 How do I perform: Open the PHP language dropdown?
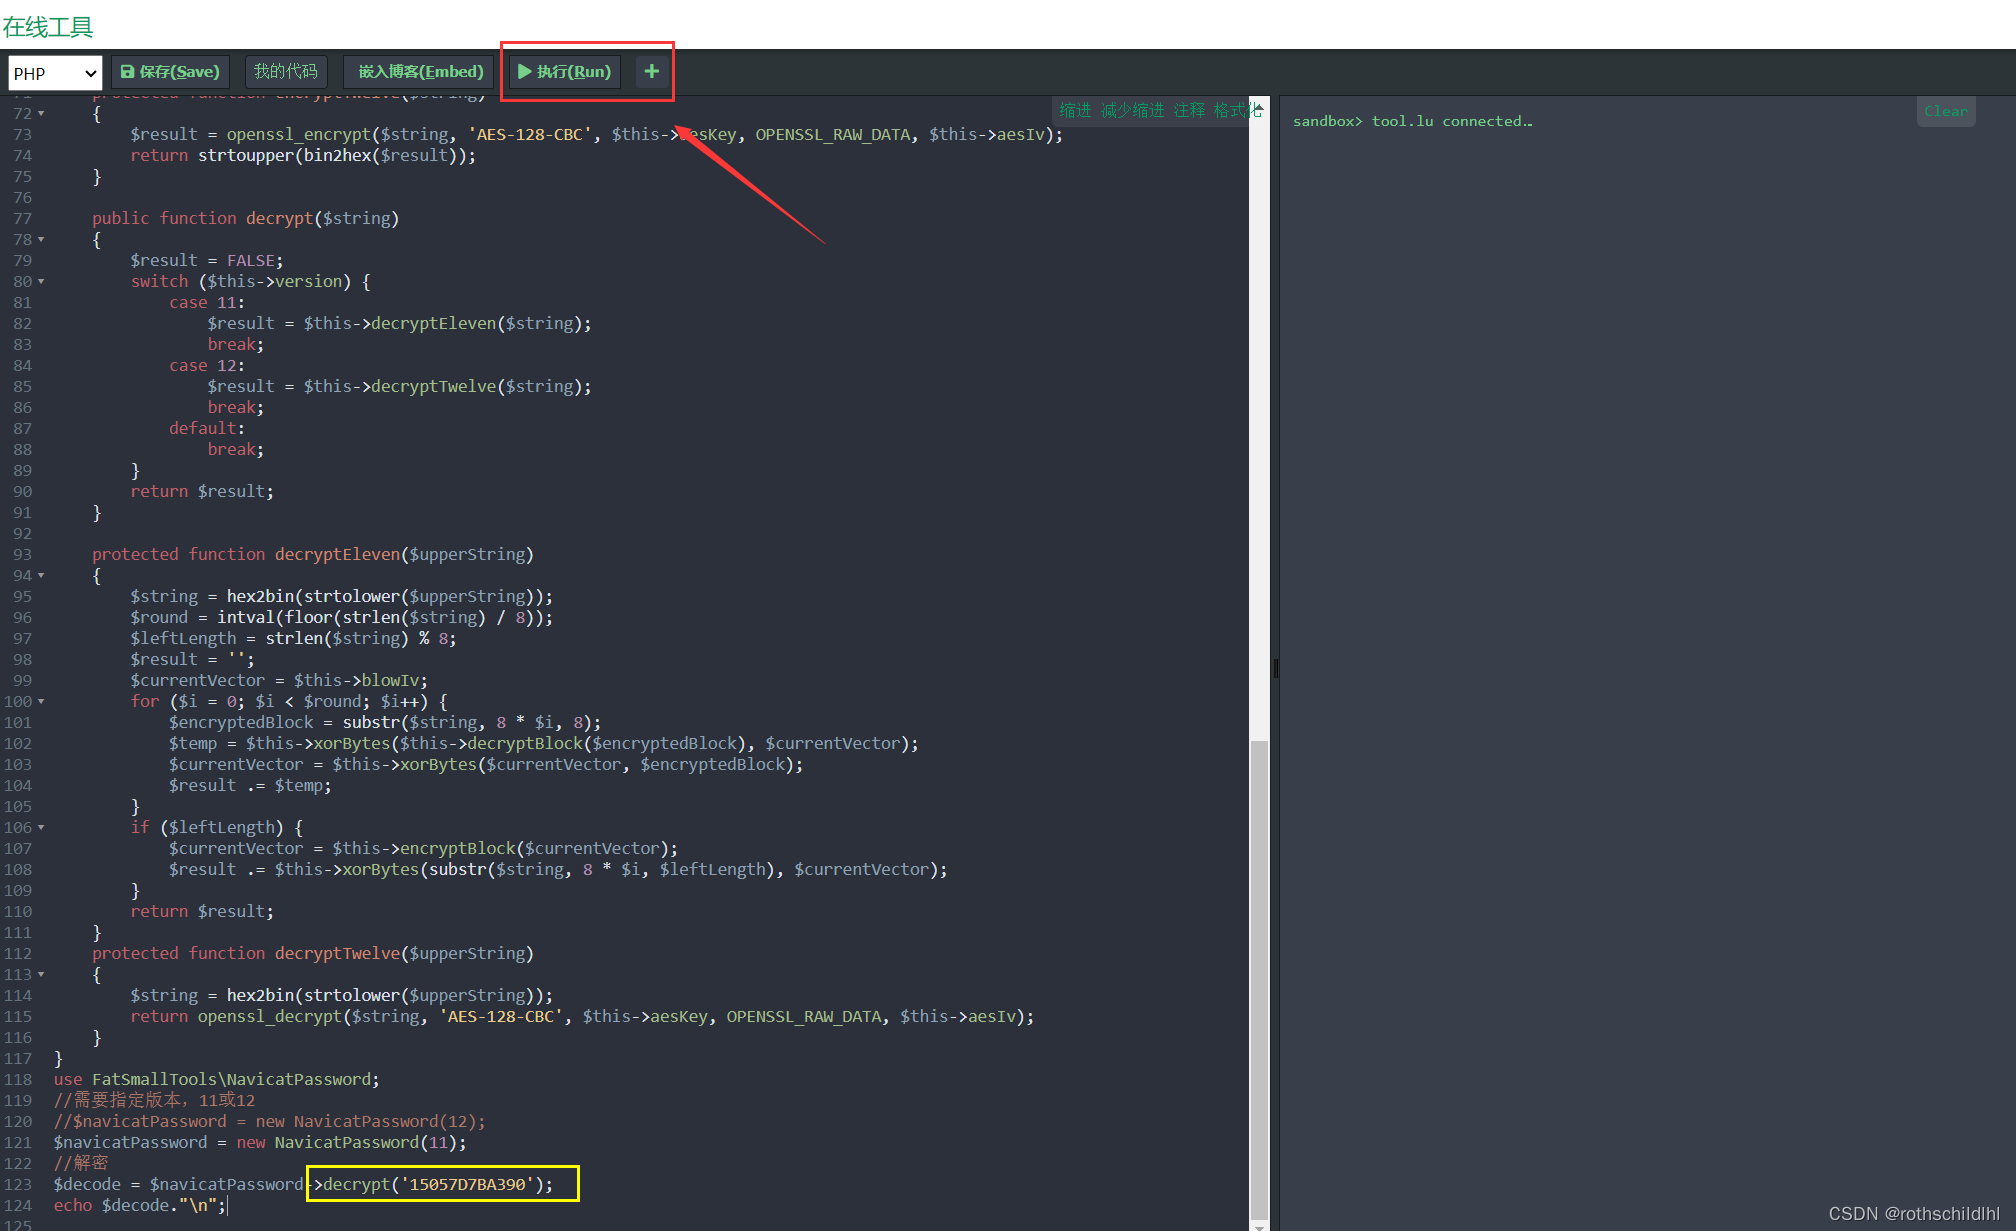point(55,73)
